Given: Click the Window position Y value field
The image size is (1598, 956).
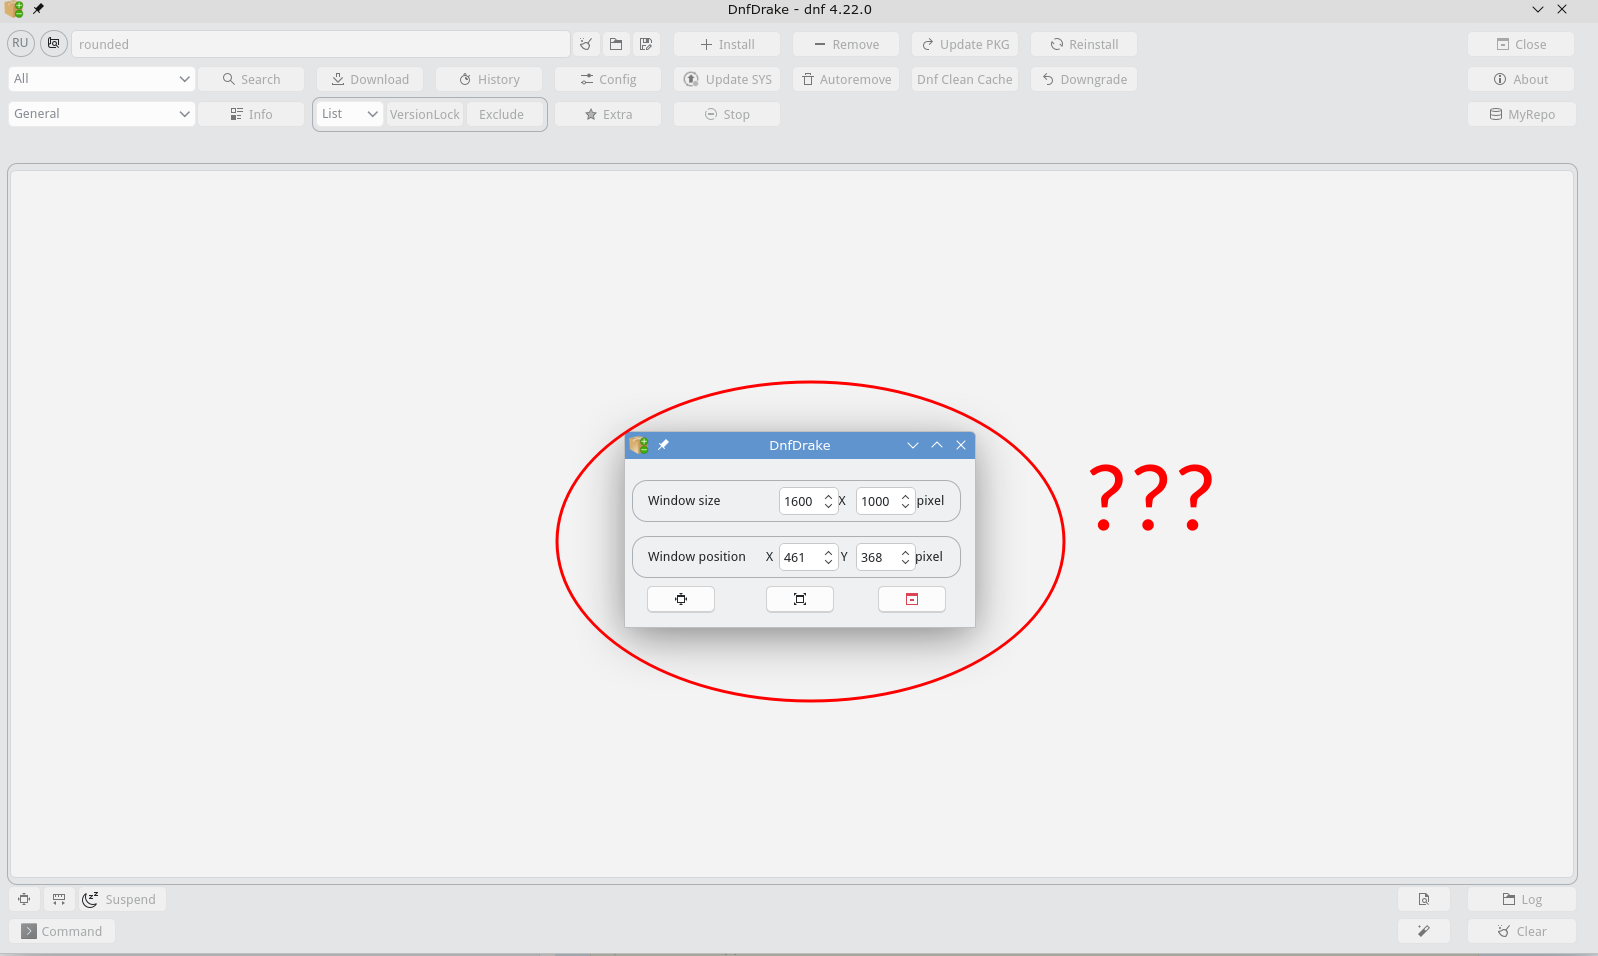Looking at the screenshot, I should point(877,557).
